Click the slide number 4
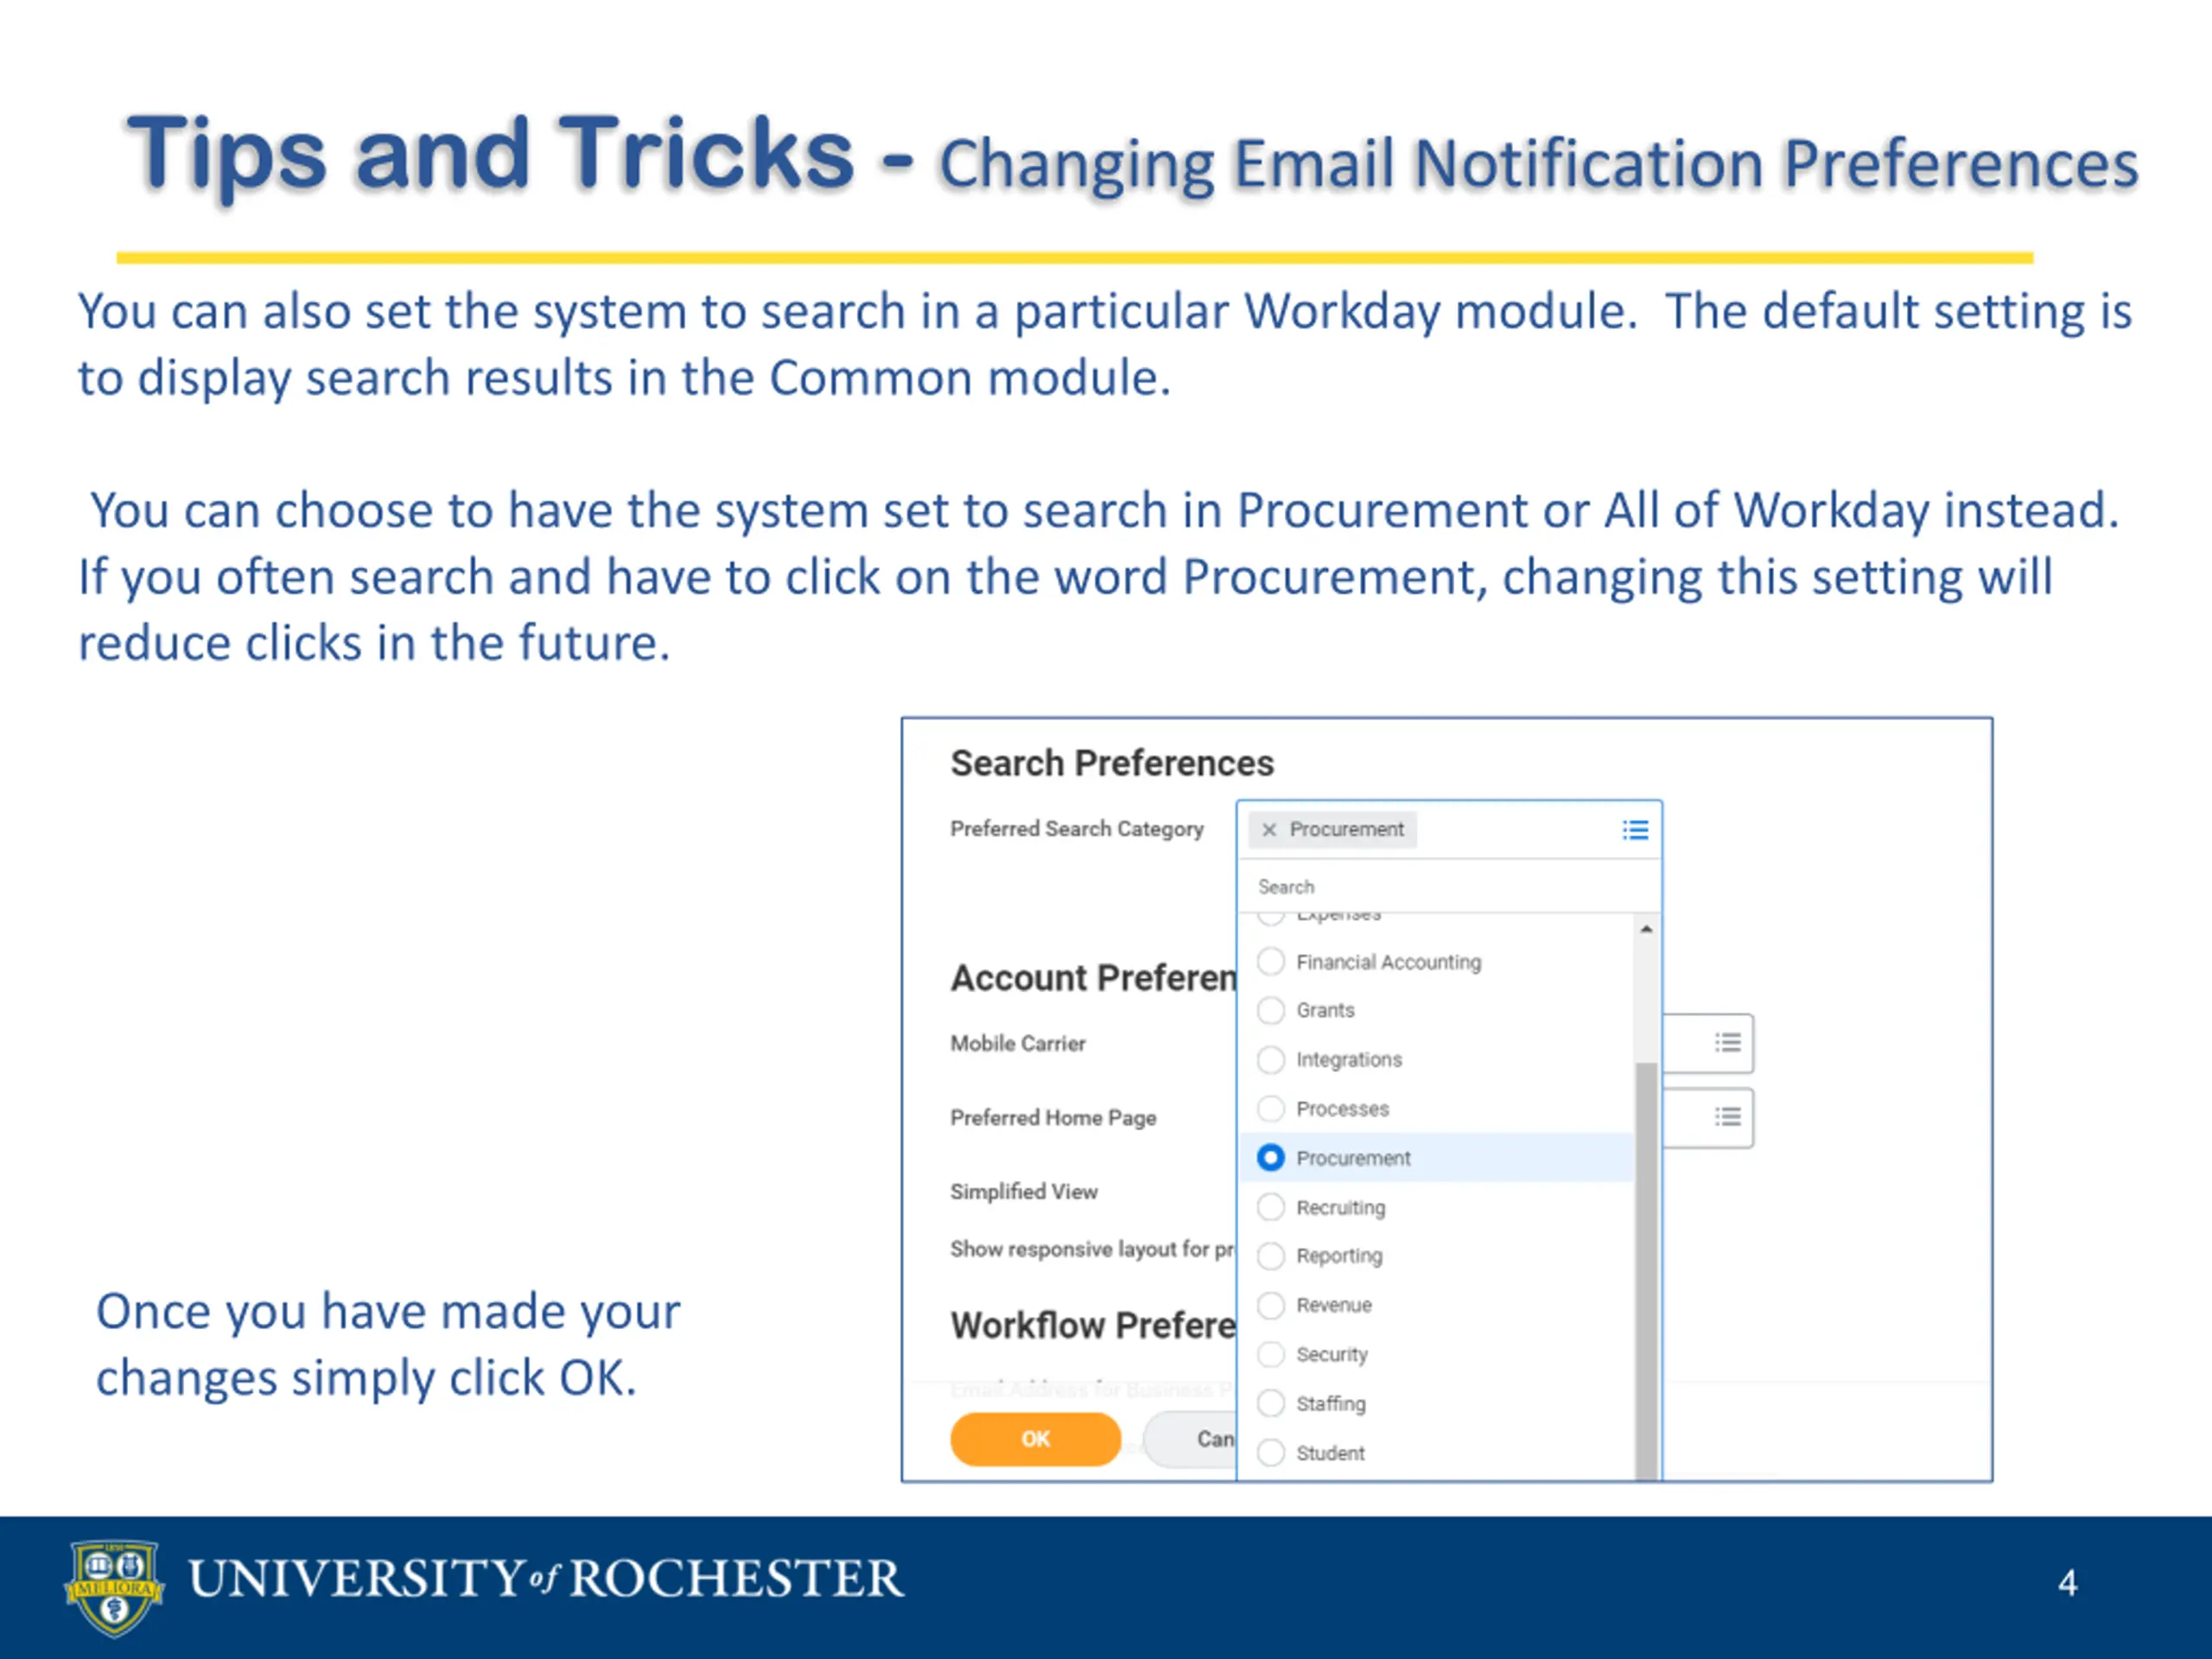The width and height of the screenshot is (2212, 1659). [x=2067, y=1583]
